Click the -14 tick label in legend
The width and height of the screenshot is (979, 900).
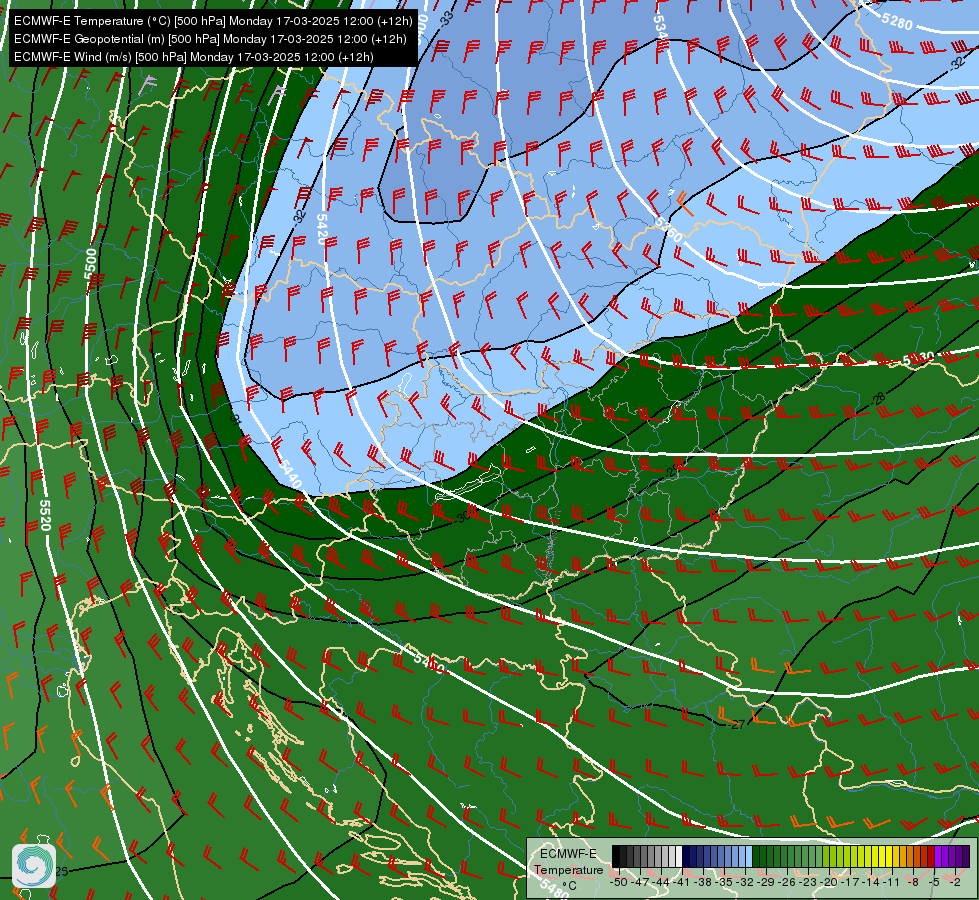[871, 882]
